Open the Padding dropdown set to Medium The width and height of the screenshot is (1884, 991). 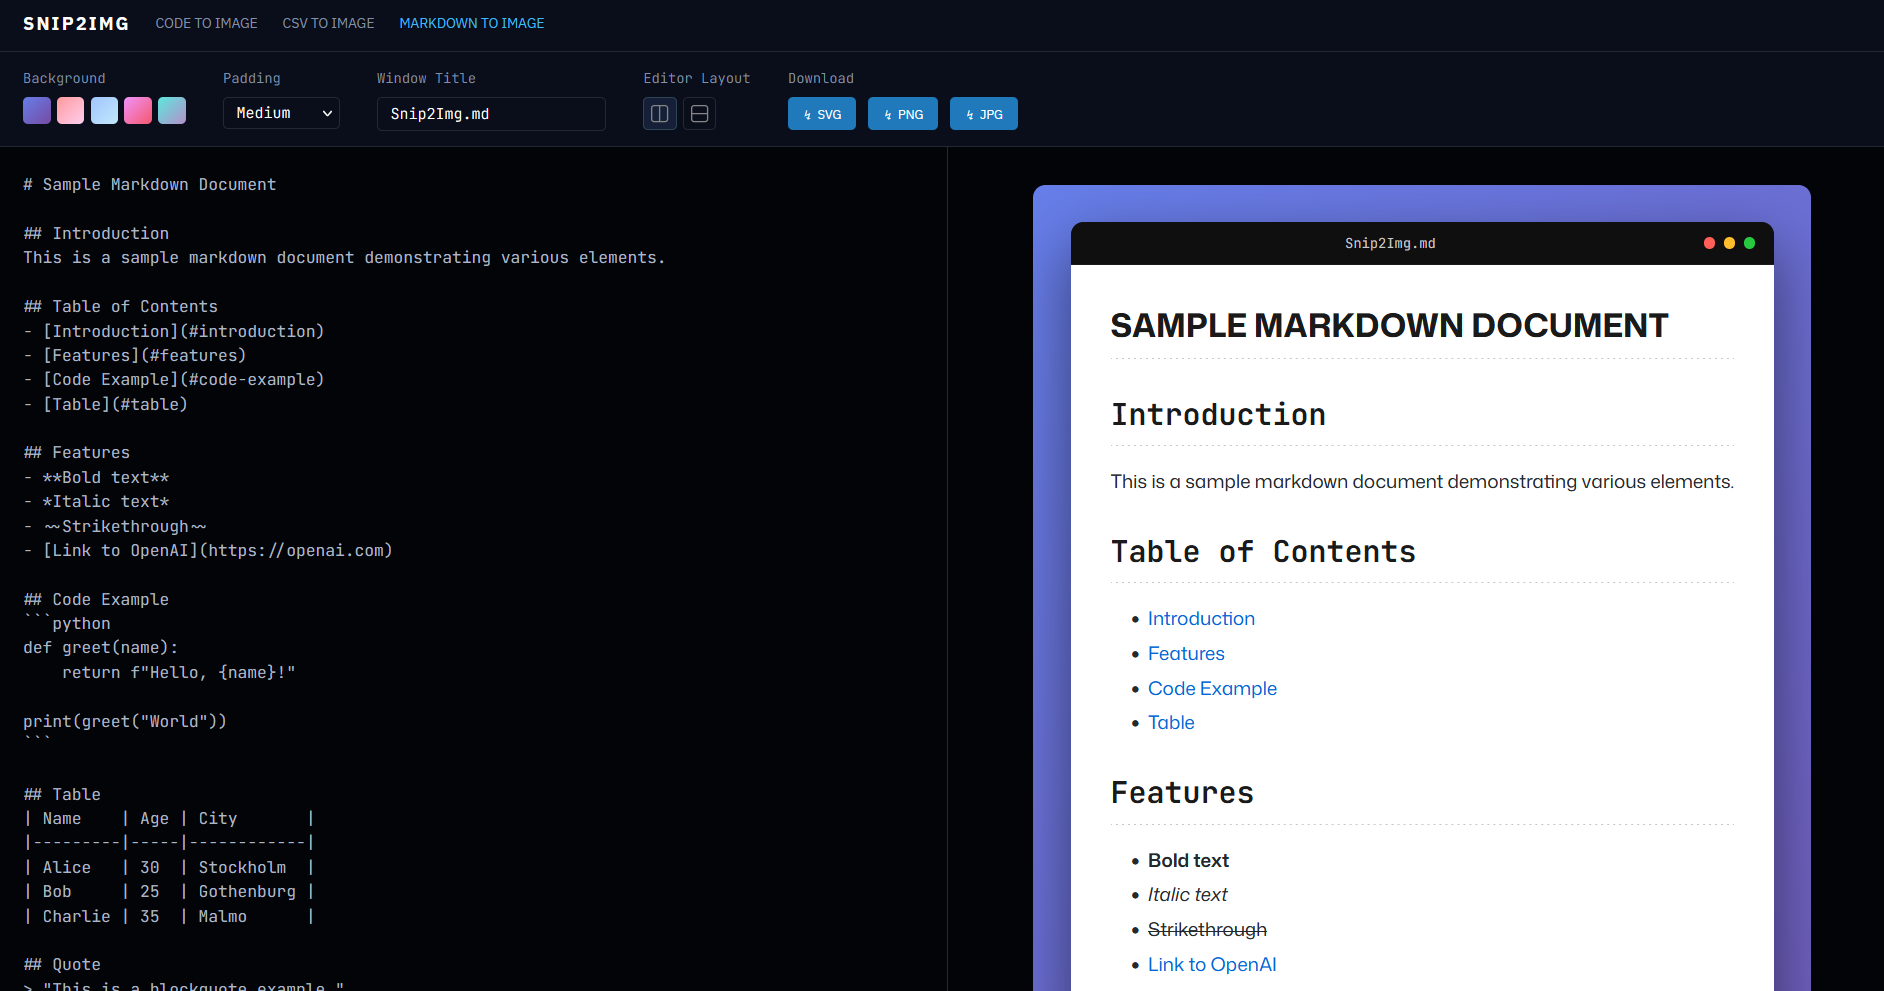(x=281, y=113)
